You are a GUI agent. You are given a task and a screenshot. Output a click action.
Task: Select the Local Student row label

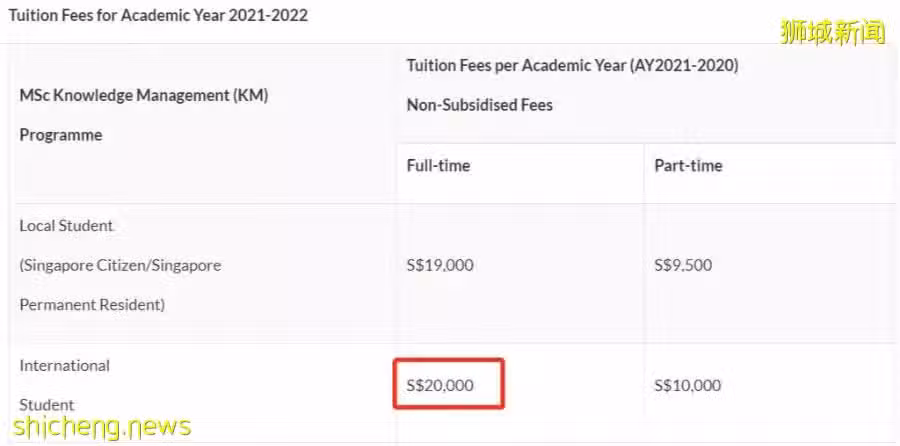click(x=67, y=226)
